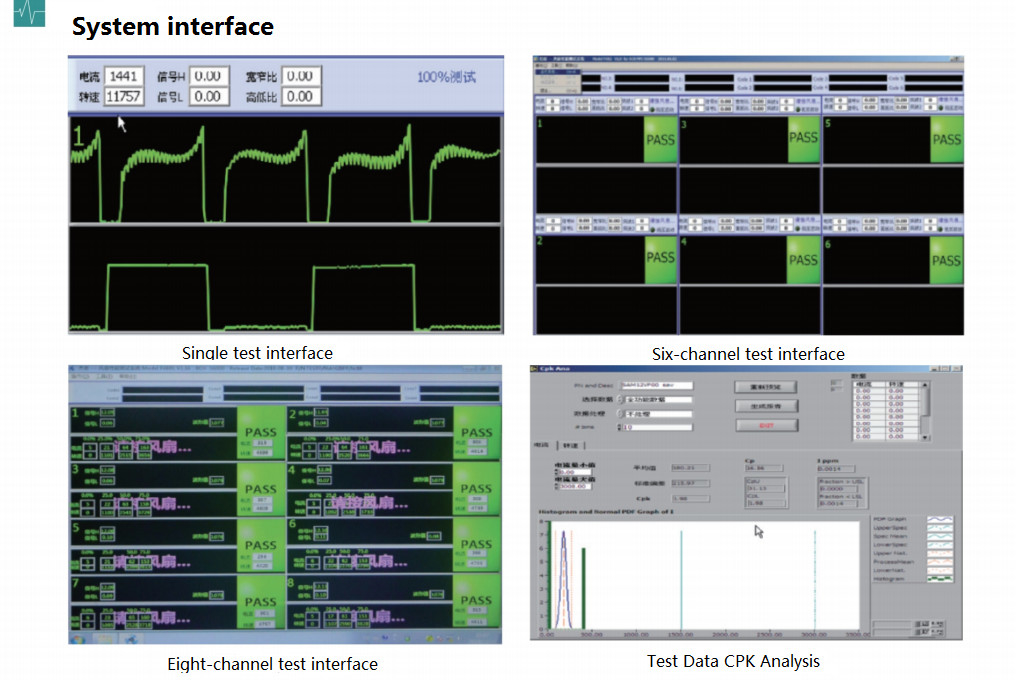Click Windows Start button in eight-channel screenshot

pyautogui.click(x=77, y=637)
